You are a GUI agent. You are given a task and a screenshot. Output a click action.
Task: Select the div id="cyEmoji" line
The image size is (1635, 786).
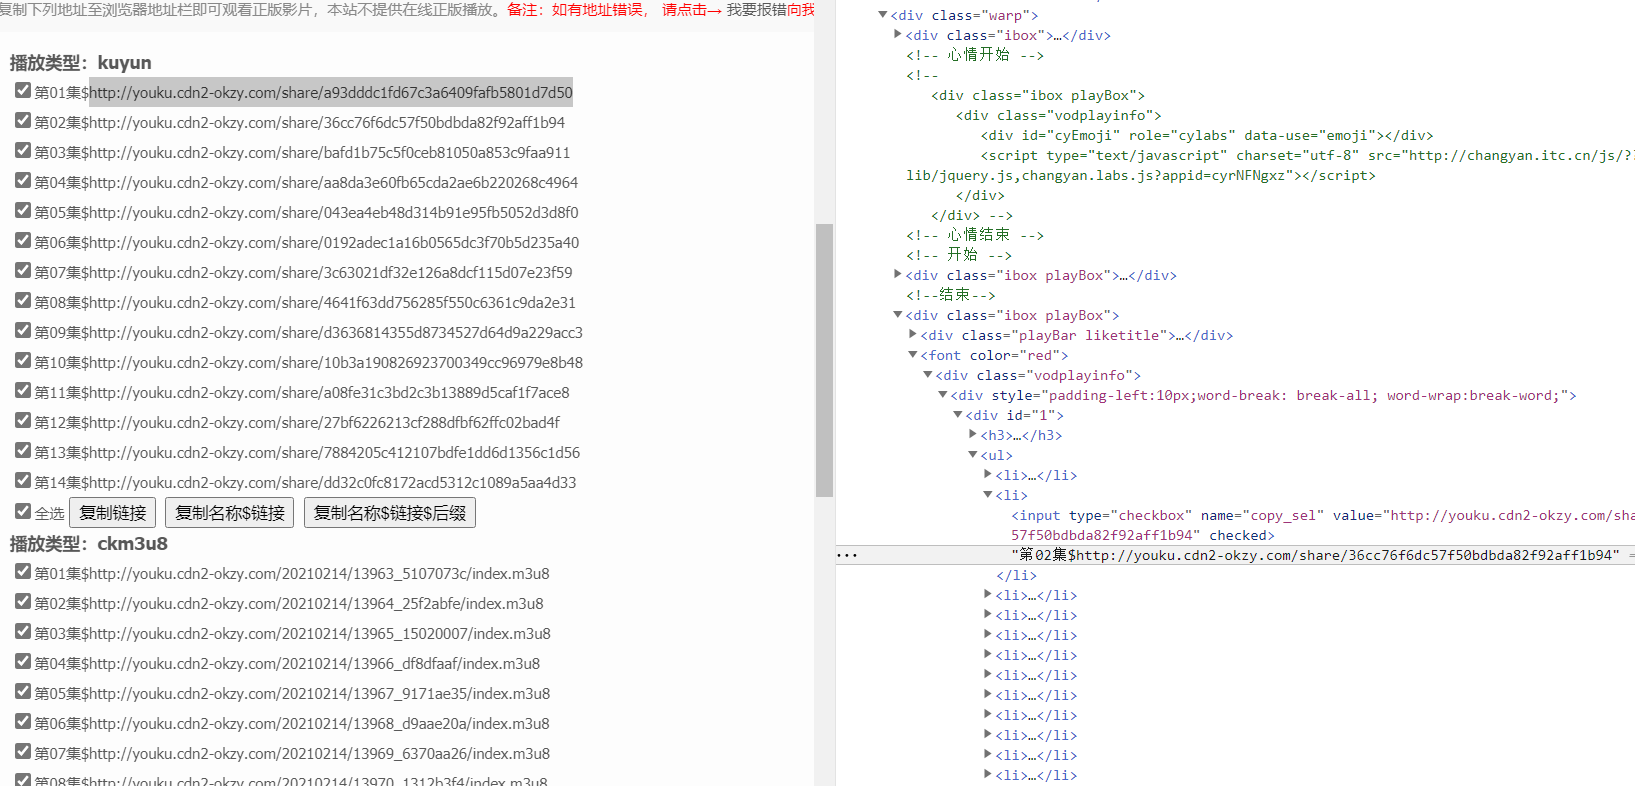pyautogui.click(x=1207, y=135)
